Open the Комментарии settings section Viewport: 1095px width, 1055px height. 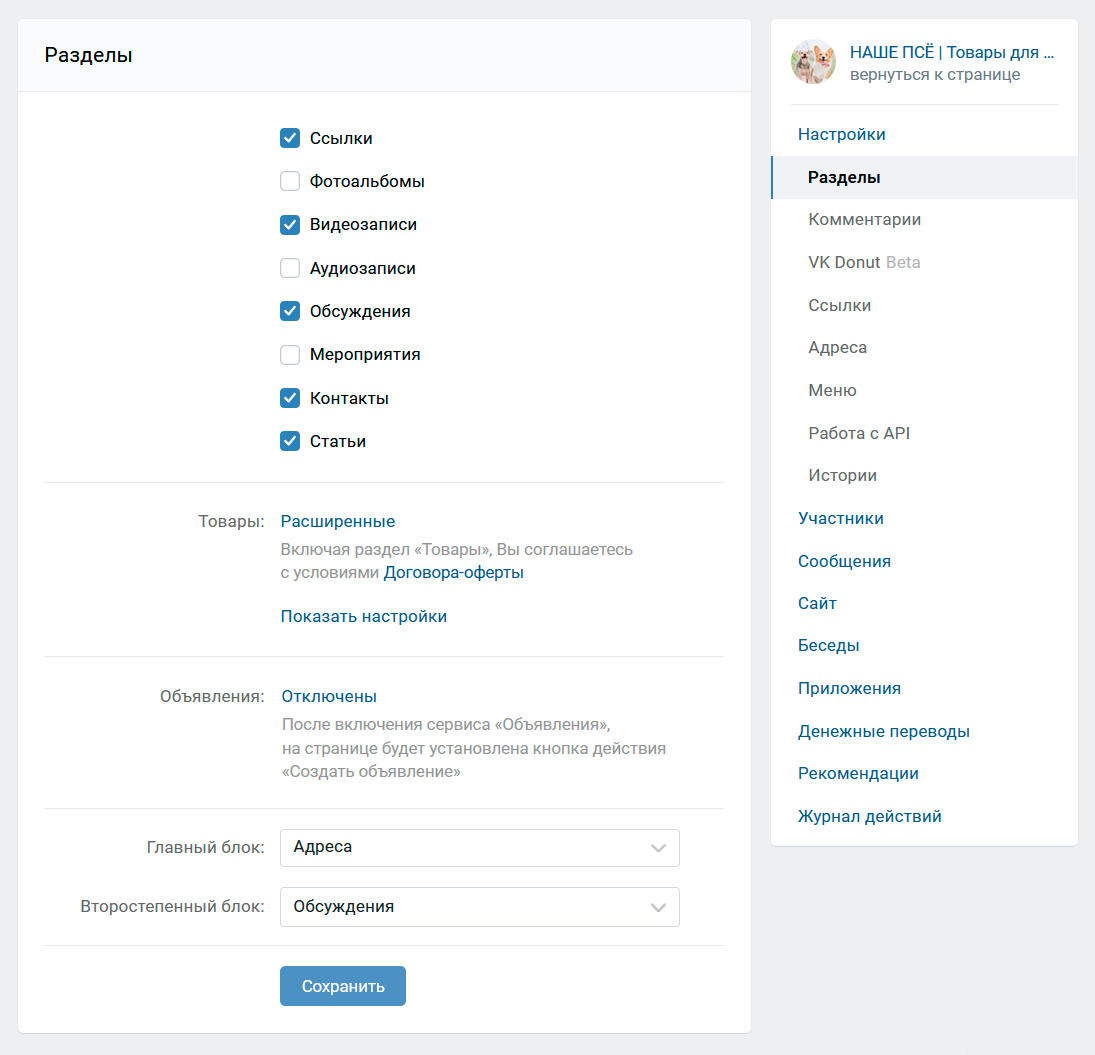(x=865, y=219)
